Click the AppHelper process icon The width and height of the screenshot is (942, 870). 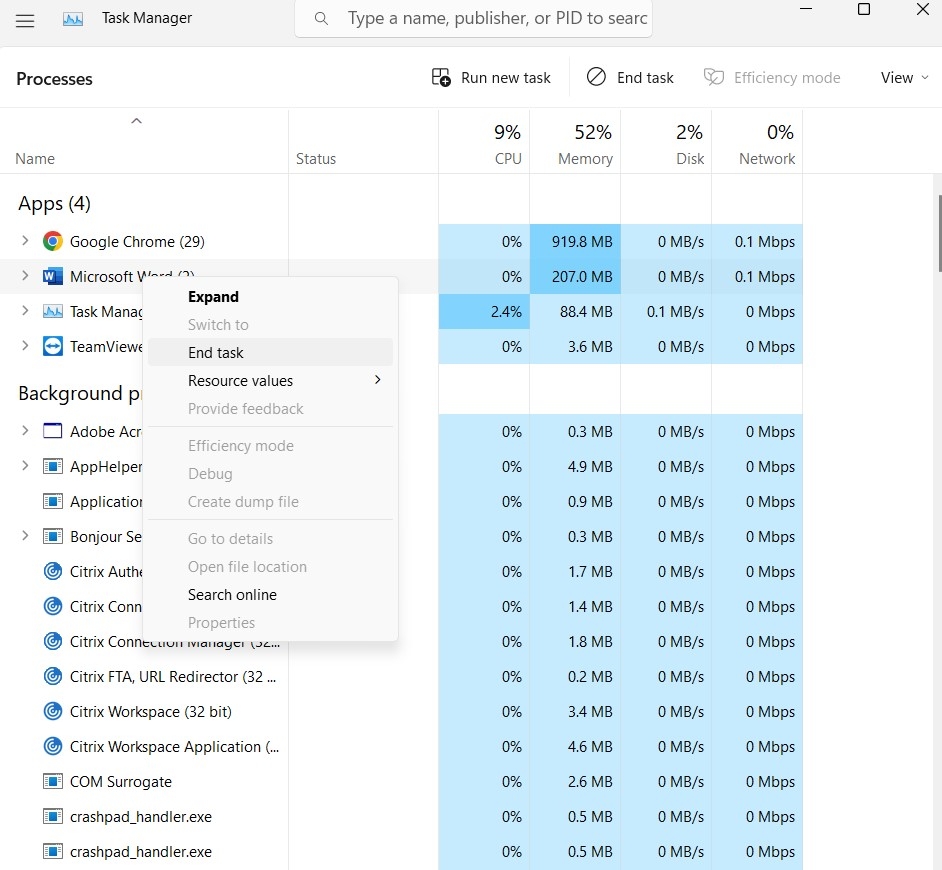(53, 466)
